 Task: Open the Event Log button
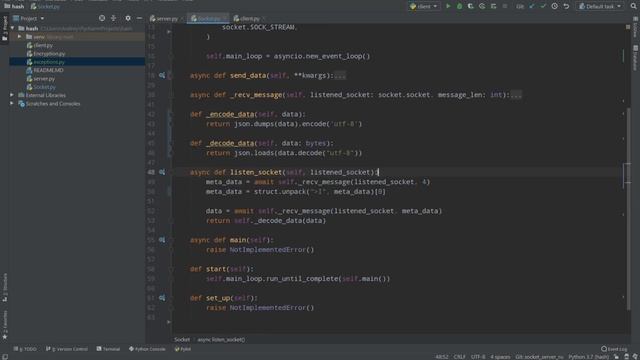pyautogui.click(x=614, y=349)
